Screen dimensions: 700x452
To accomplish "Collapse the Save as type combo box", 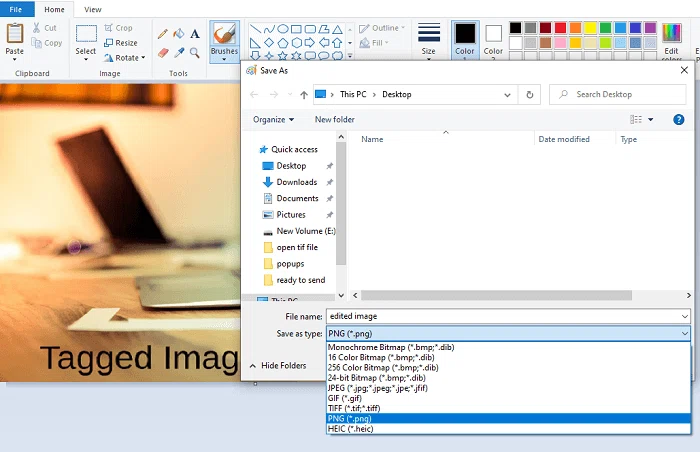I will 685,333.
